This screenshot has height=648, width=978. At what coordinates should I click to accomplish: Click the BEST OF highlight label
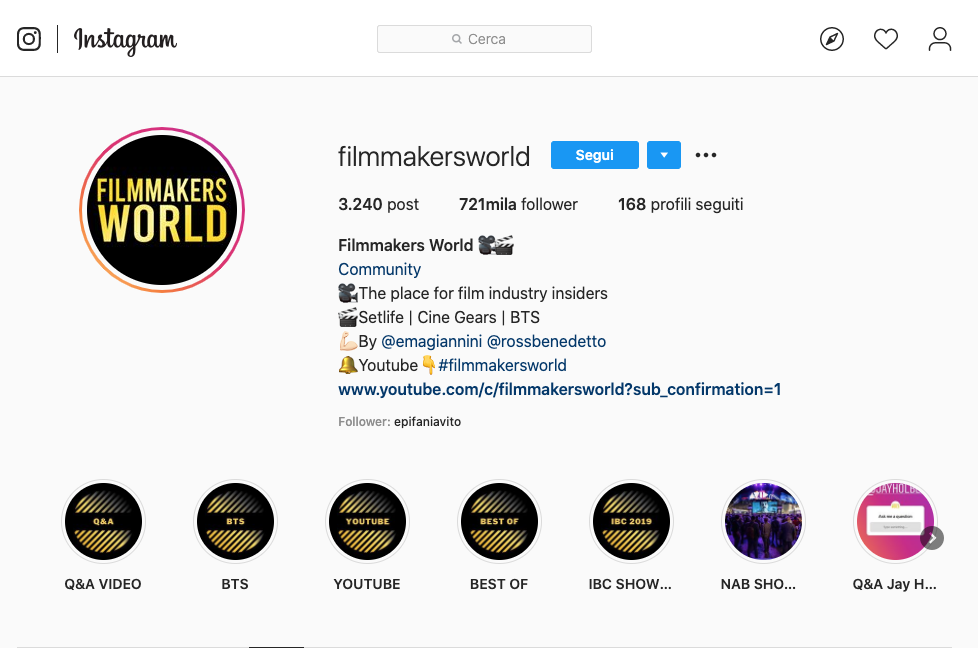click(499, 584)
